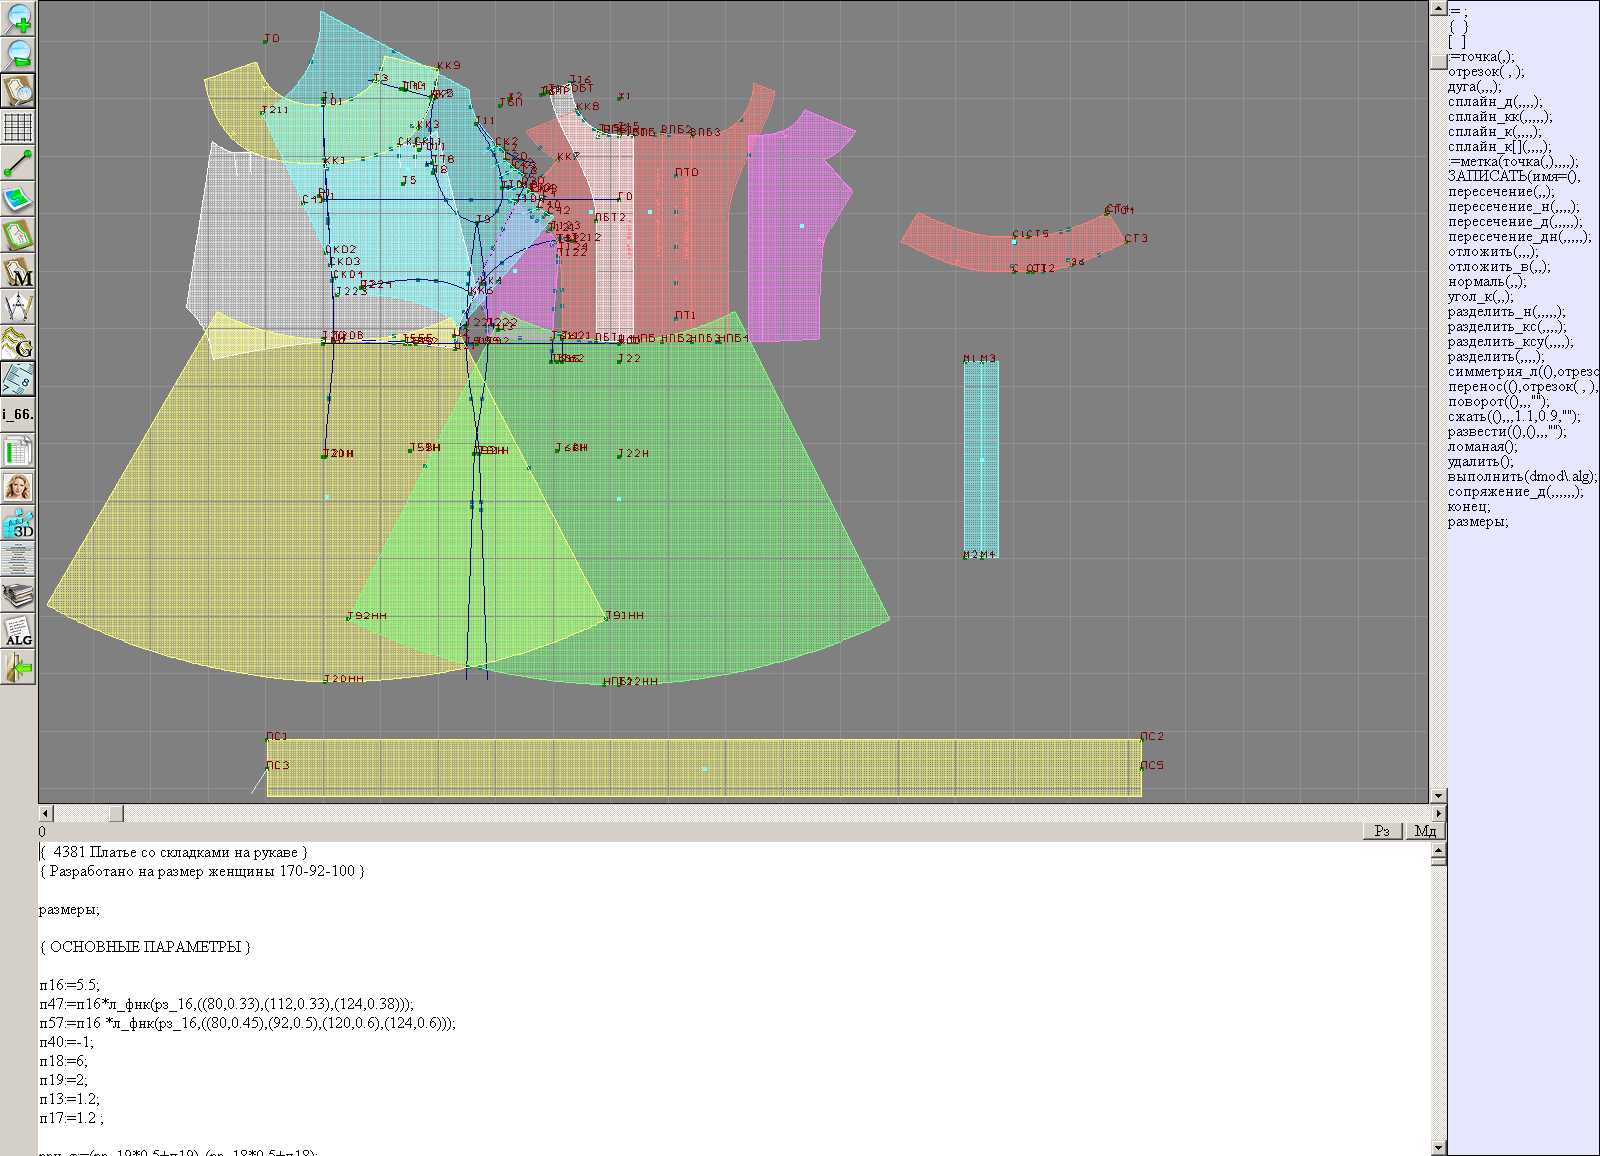Open the green spreadsheet table icon

pyautogui.click(x=18, y=451)
